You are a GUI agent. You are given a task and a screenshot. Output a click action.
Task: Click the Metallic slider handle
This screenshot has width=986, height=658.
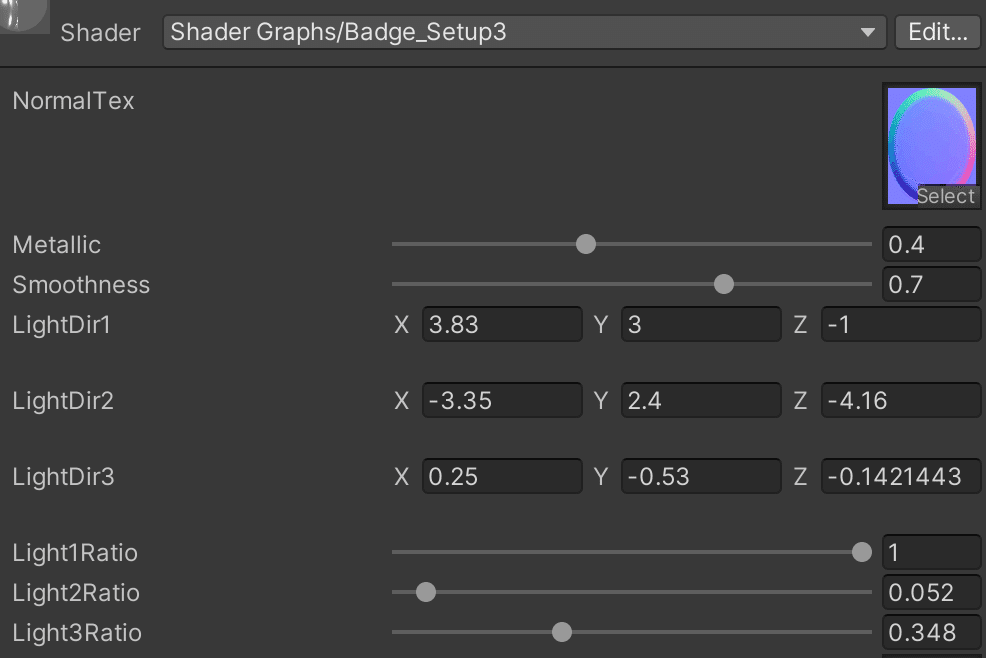point(586,244)
